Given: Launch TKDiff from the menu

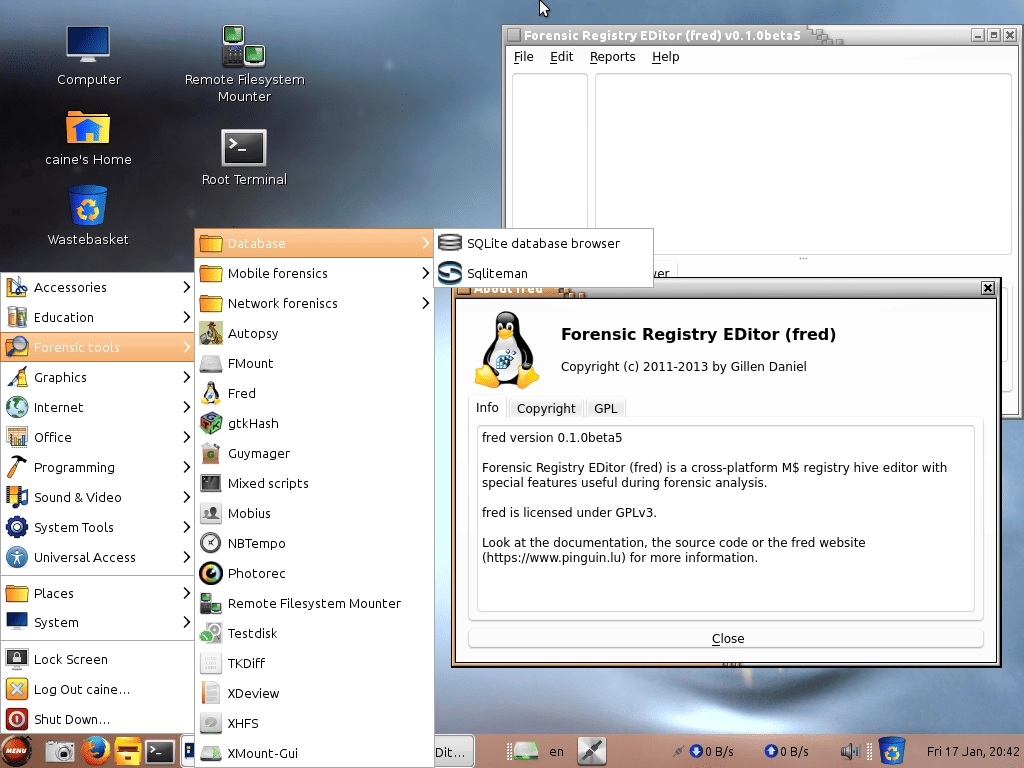Looking at the screenshot, I should (x=314, y=664).
